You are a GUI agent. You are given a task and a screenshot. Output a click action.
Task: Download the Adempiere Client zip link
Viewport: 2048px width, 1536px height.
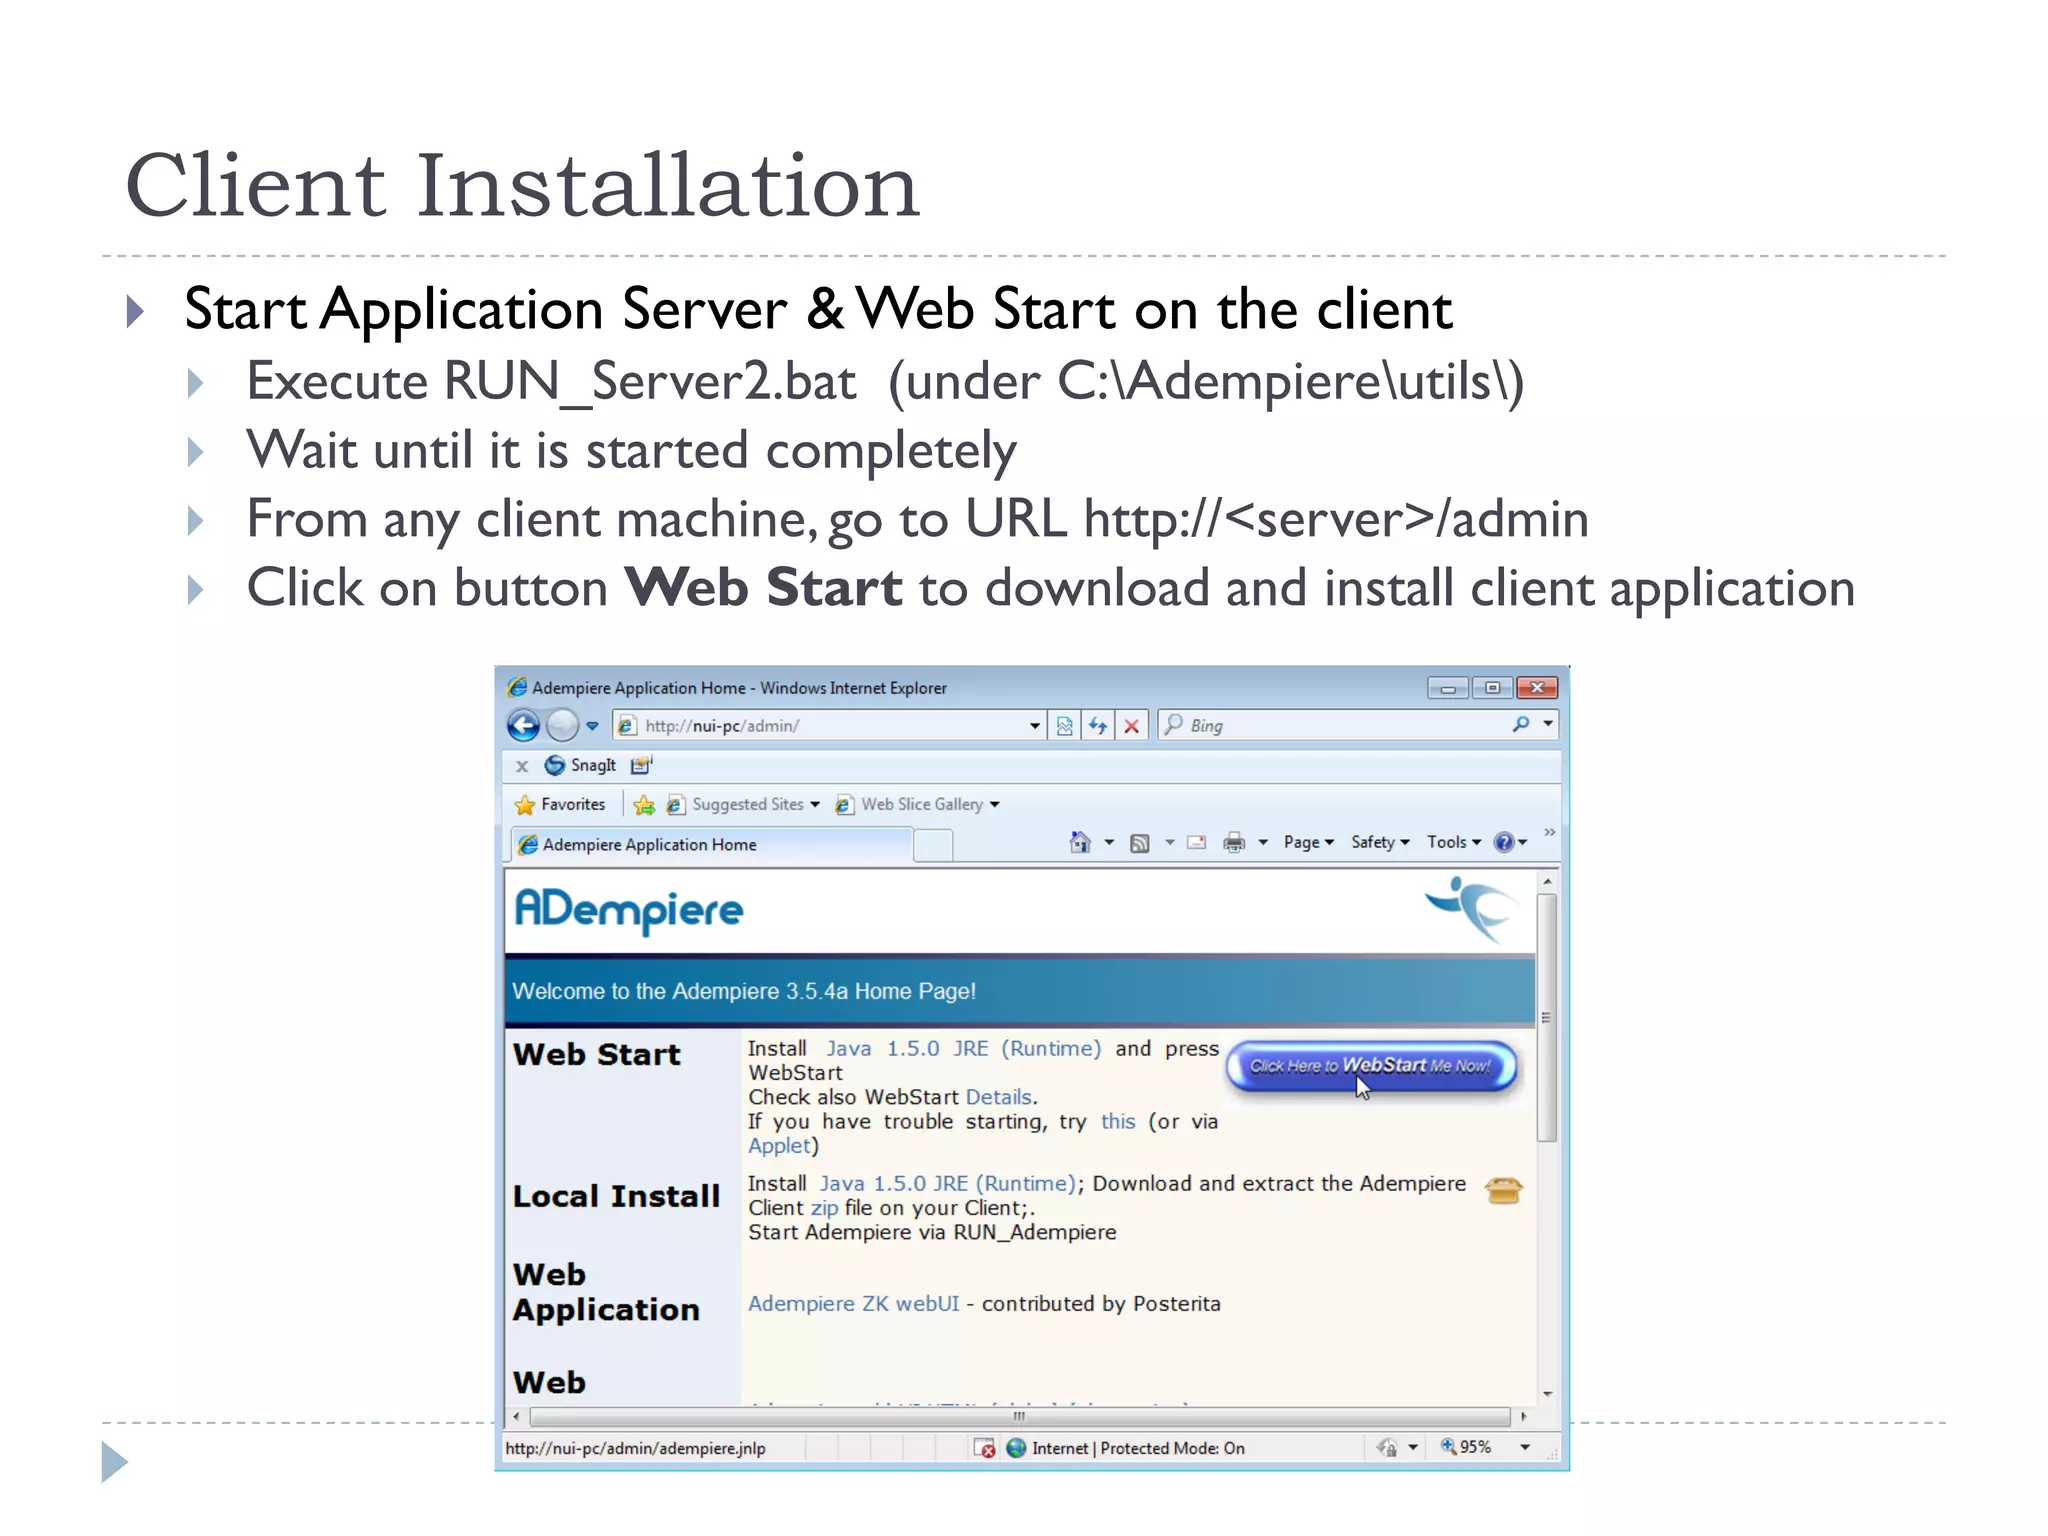[824, 1209]
